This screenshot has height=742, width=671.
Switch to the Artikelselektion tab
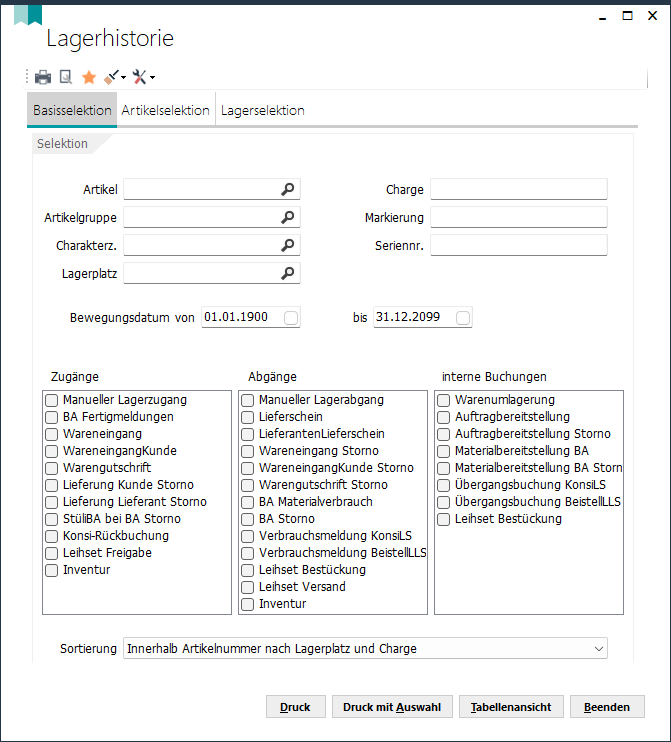click(x=166, y=110)
